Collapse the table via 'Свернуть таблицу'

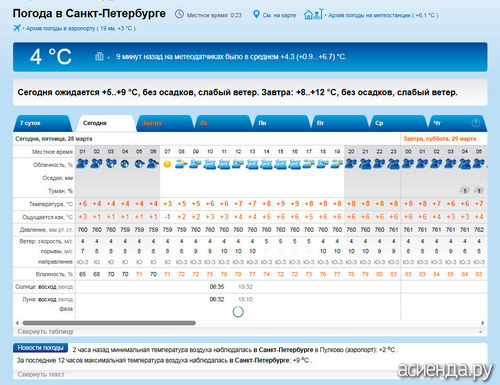click(45, 331)
